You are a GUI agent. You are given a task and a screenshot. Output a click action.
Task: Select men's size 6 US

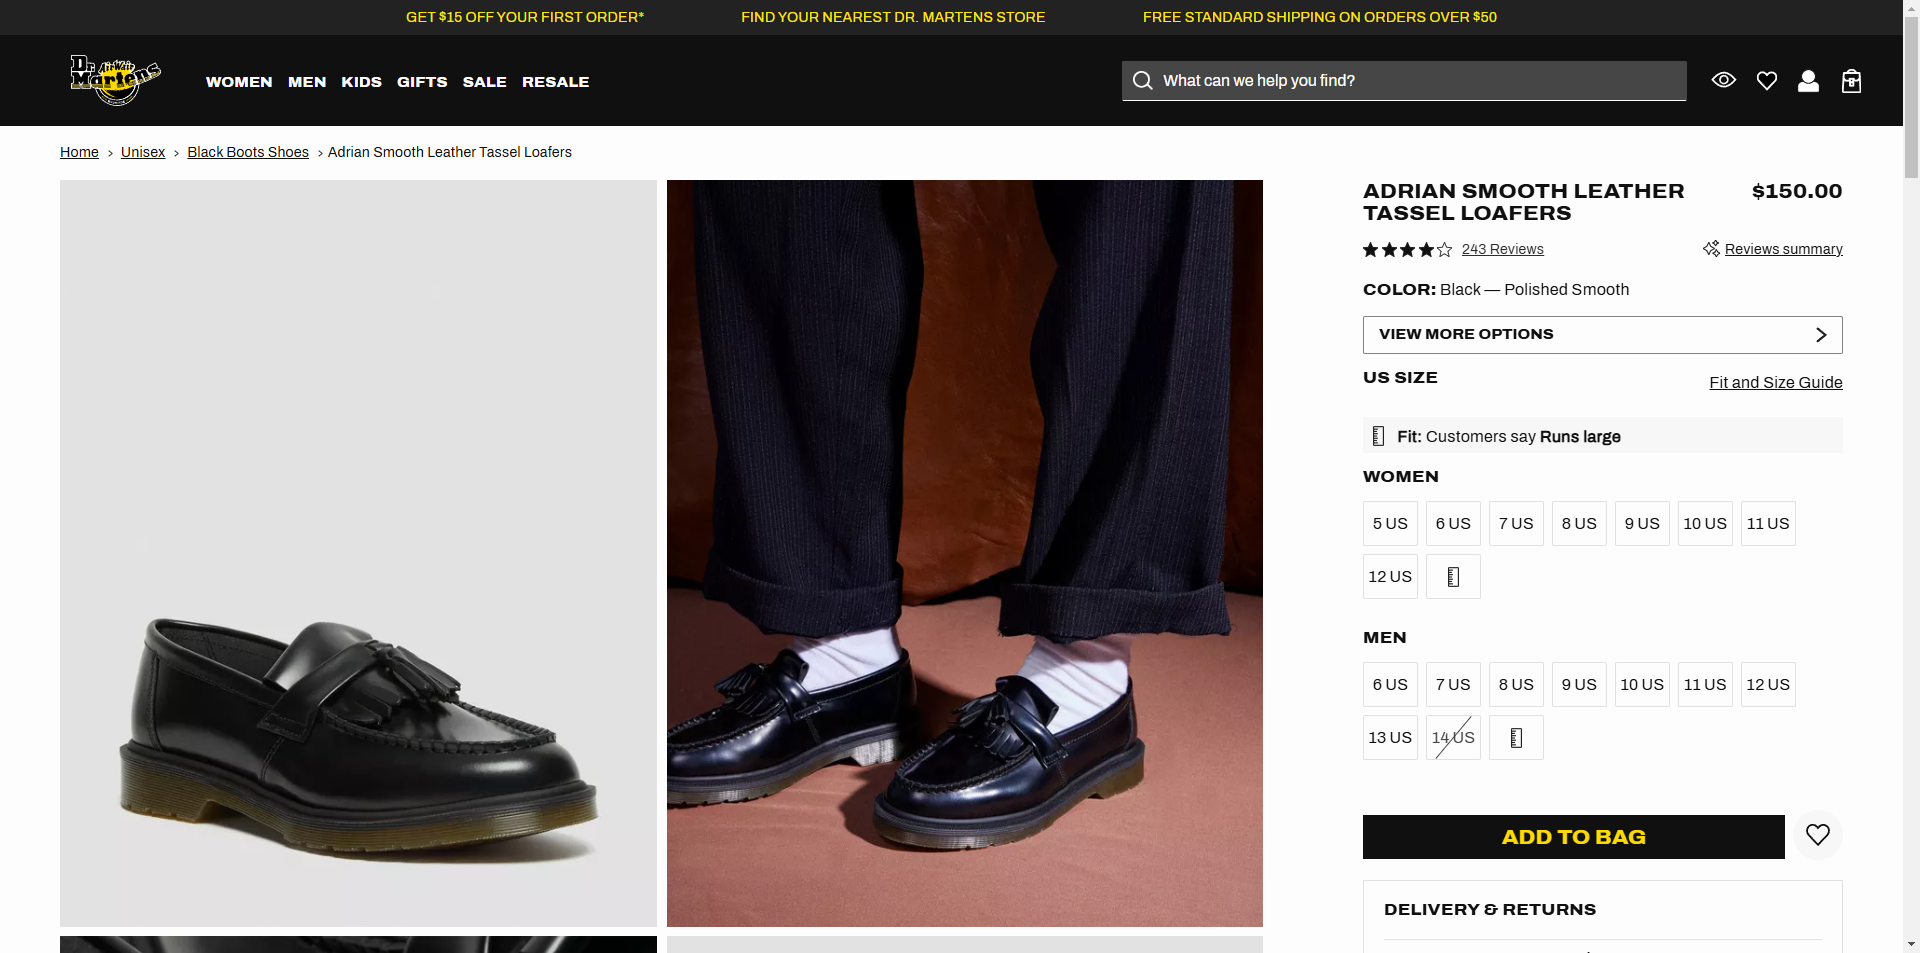point(1390,685)
